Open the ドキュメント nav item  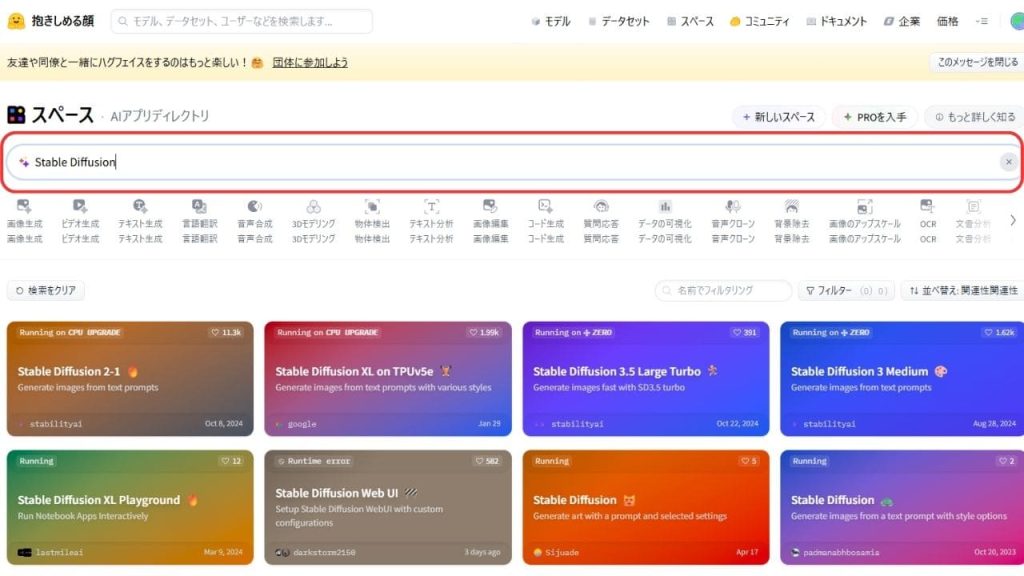837,22
